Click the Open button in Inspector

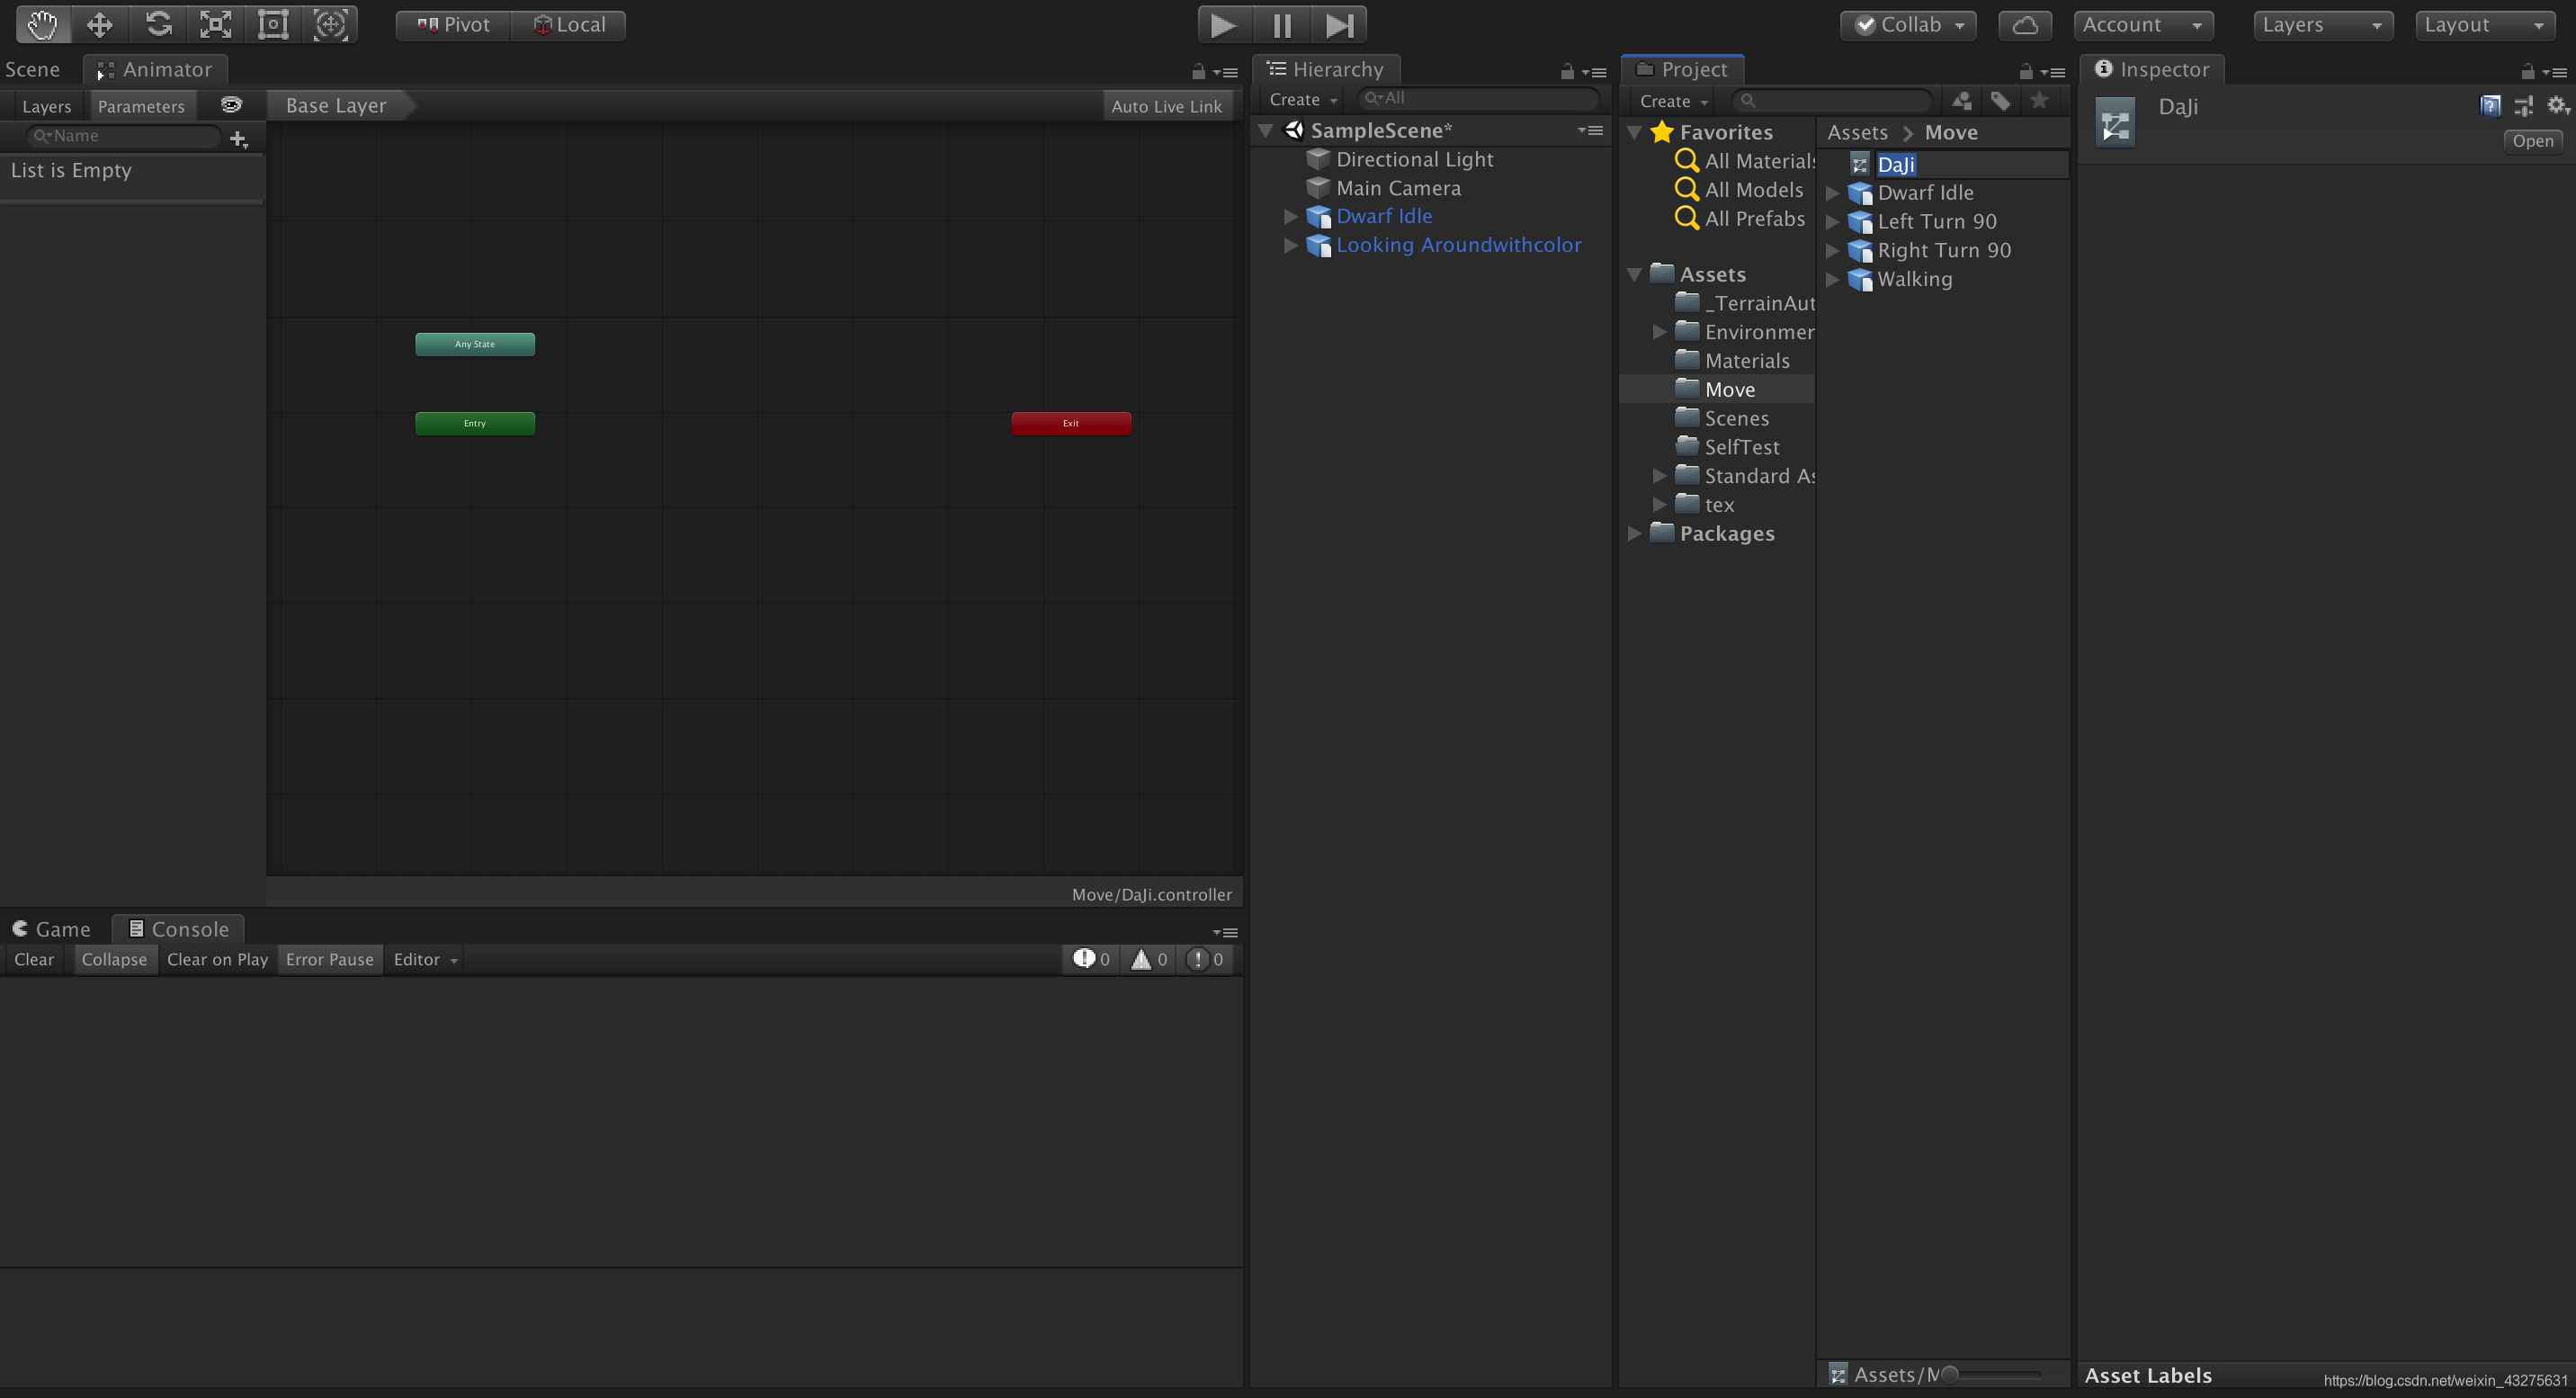pos(2532,141)
